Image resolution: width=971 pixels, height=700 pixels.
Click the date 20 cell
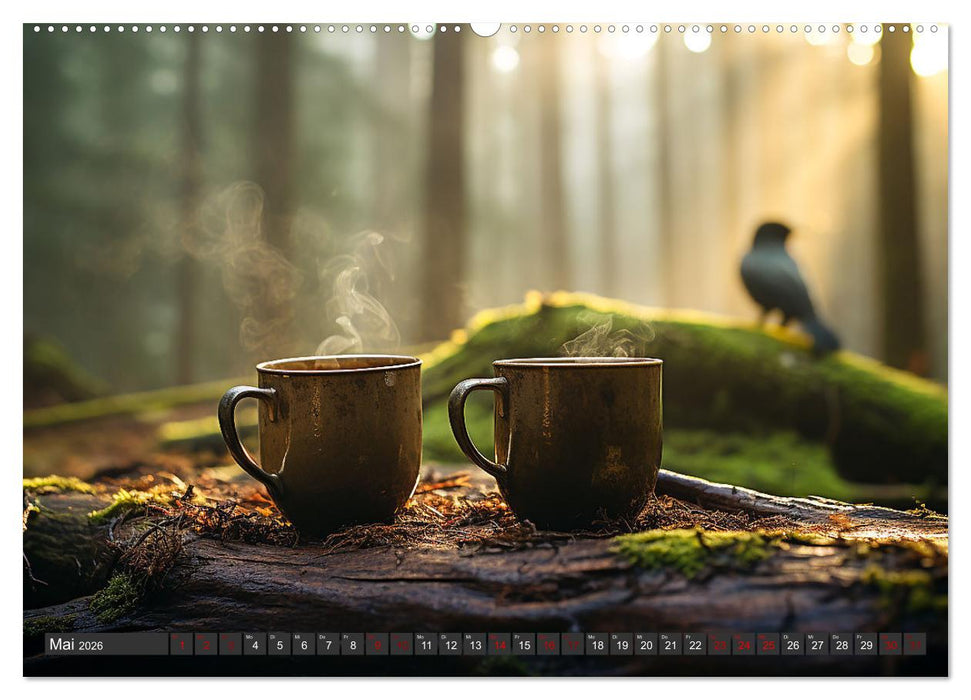646,644
